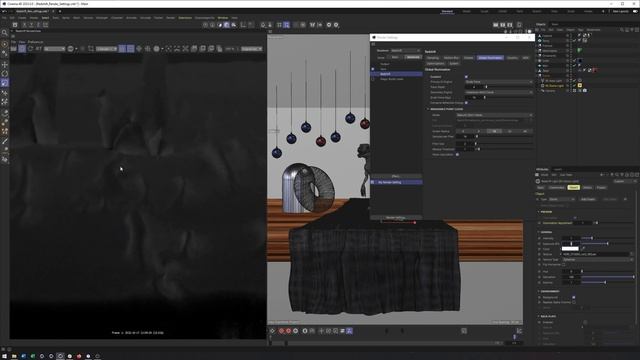The image size is (640, 360).
Task: Click the record keyframe button below the viewport
Action: 281,331
